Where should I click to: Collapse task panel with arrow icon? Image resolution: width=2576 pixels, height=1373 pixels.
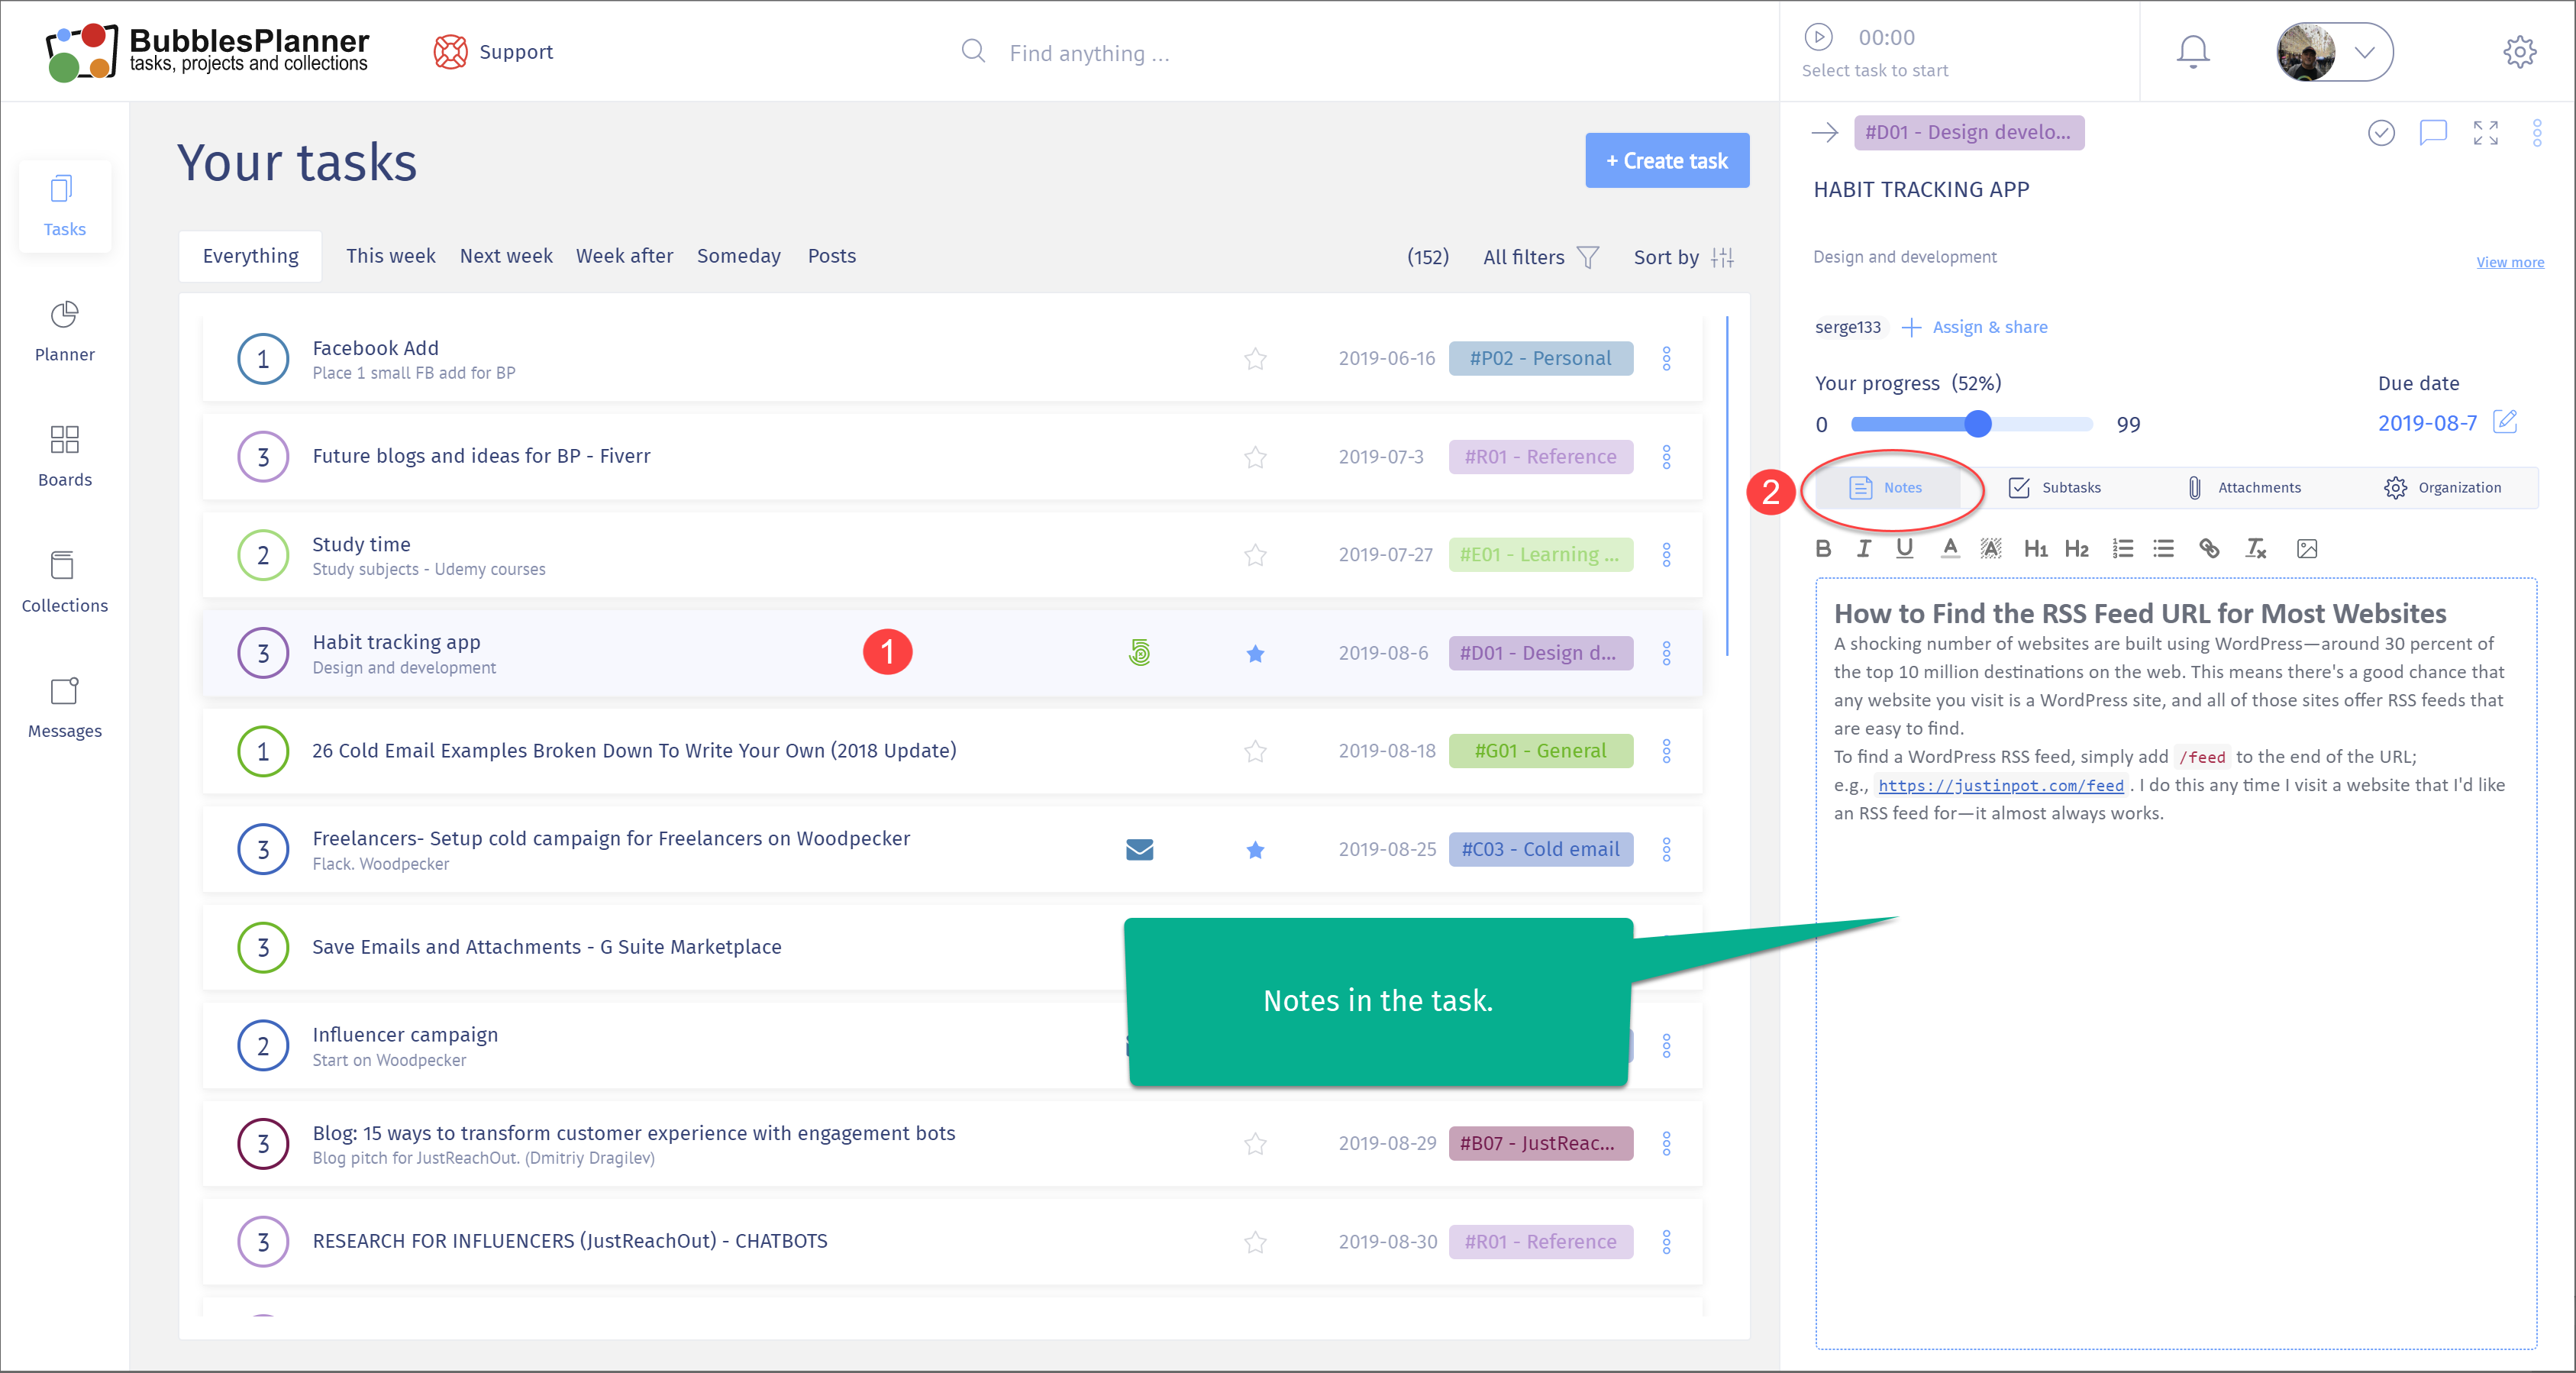[1824, 132]
